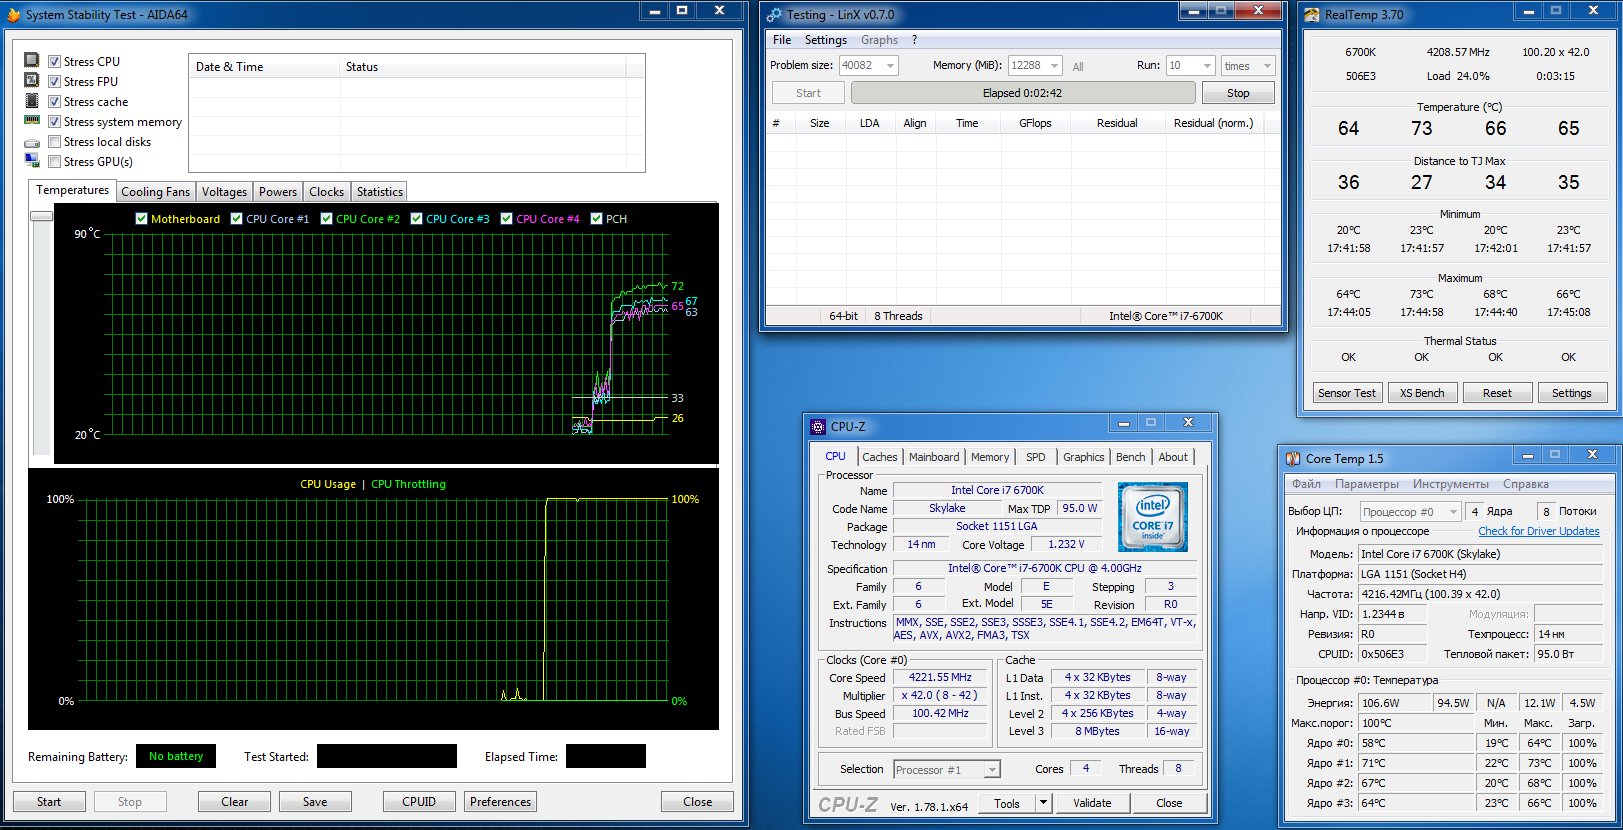Click the Sensor Test button in RealTemp
1623x830 pixels.
[1346, 393]
